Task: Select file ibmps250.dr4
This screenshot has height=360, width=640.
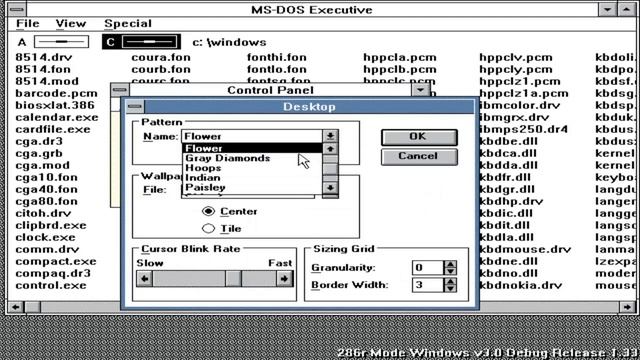Action: click(524, 129)
